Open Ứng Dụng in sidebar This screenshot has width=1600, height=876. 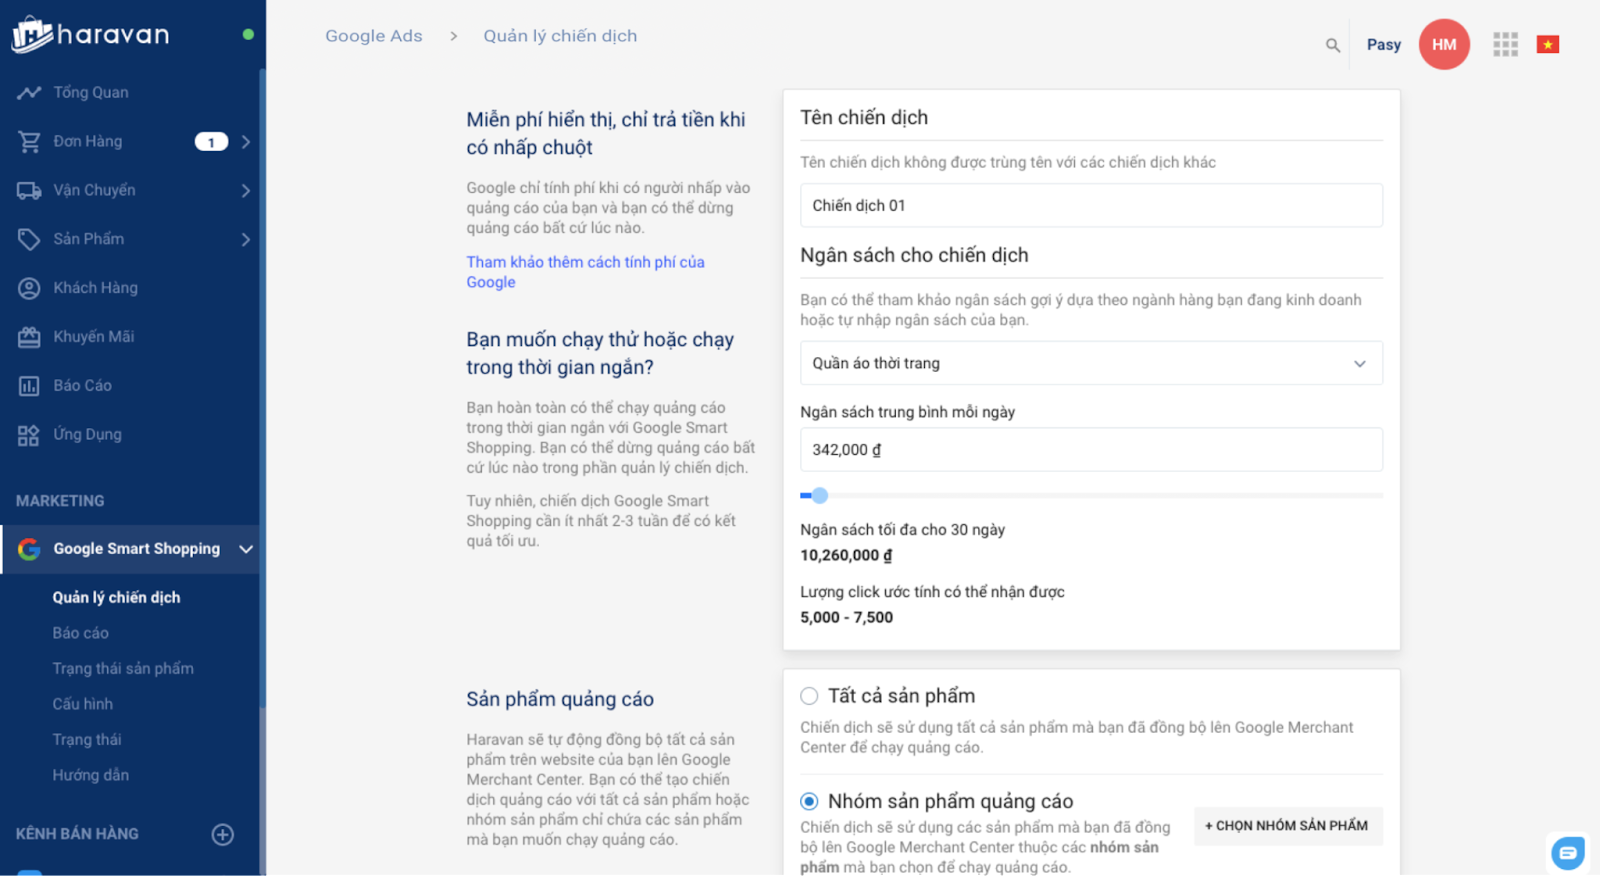tap(88, 435)
